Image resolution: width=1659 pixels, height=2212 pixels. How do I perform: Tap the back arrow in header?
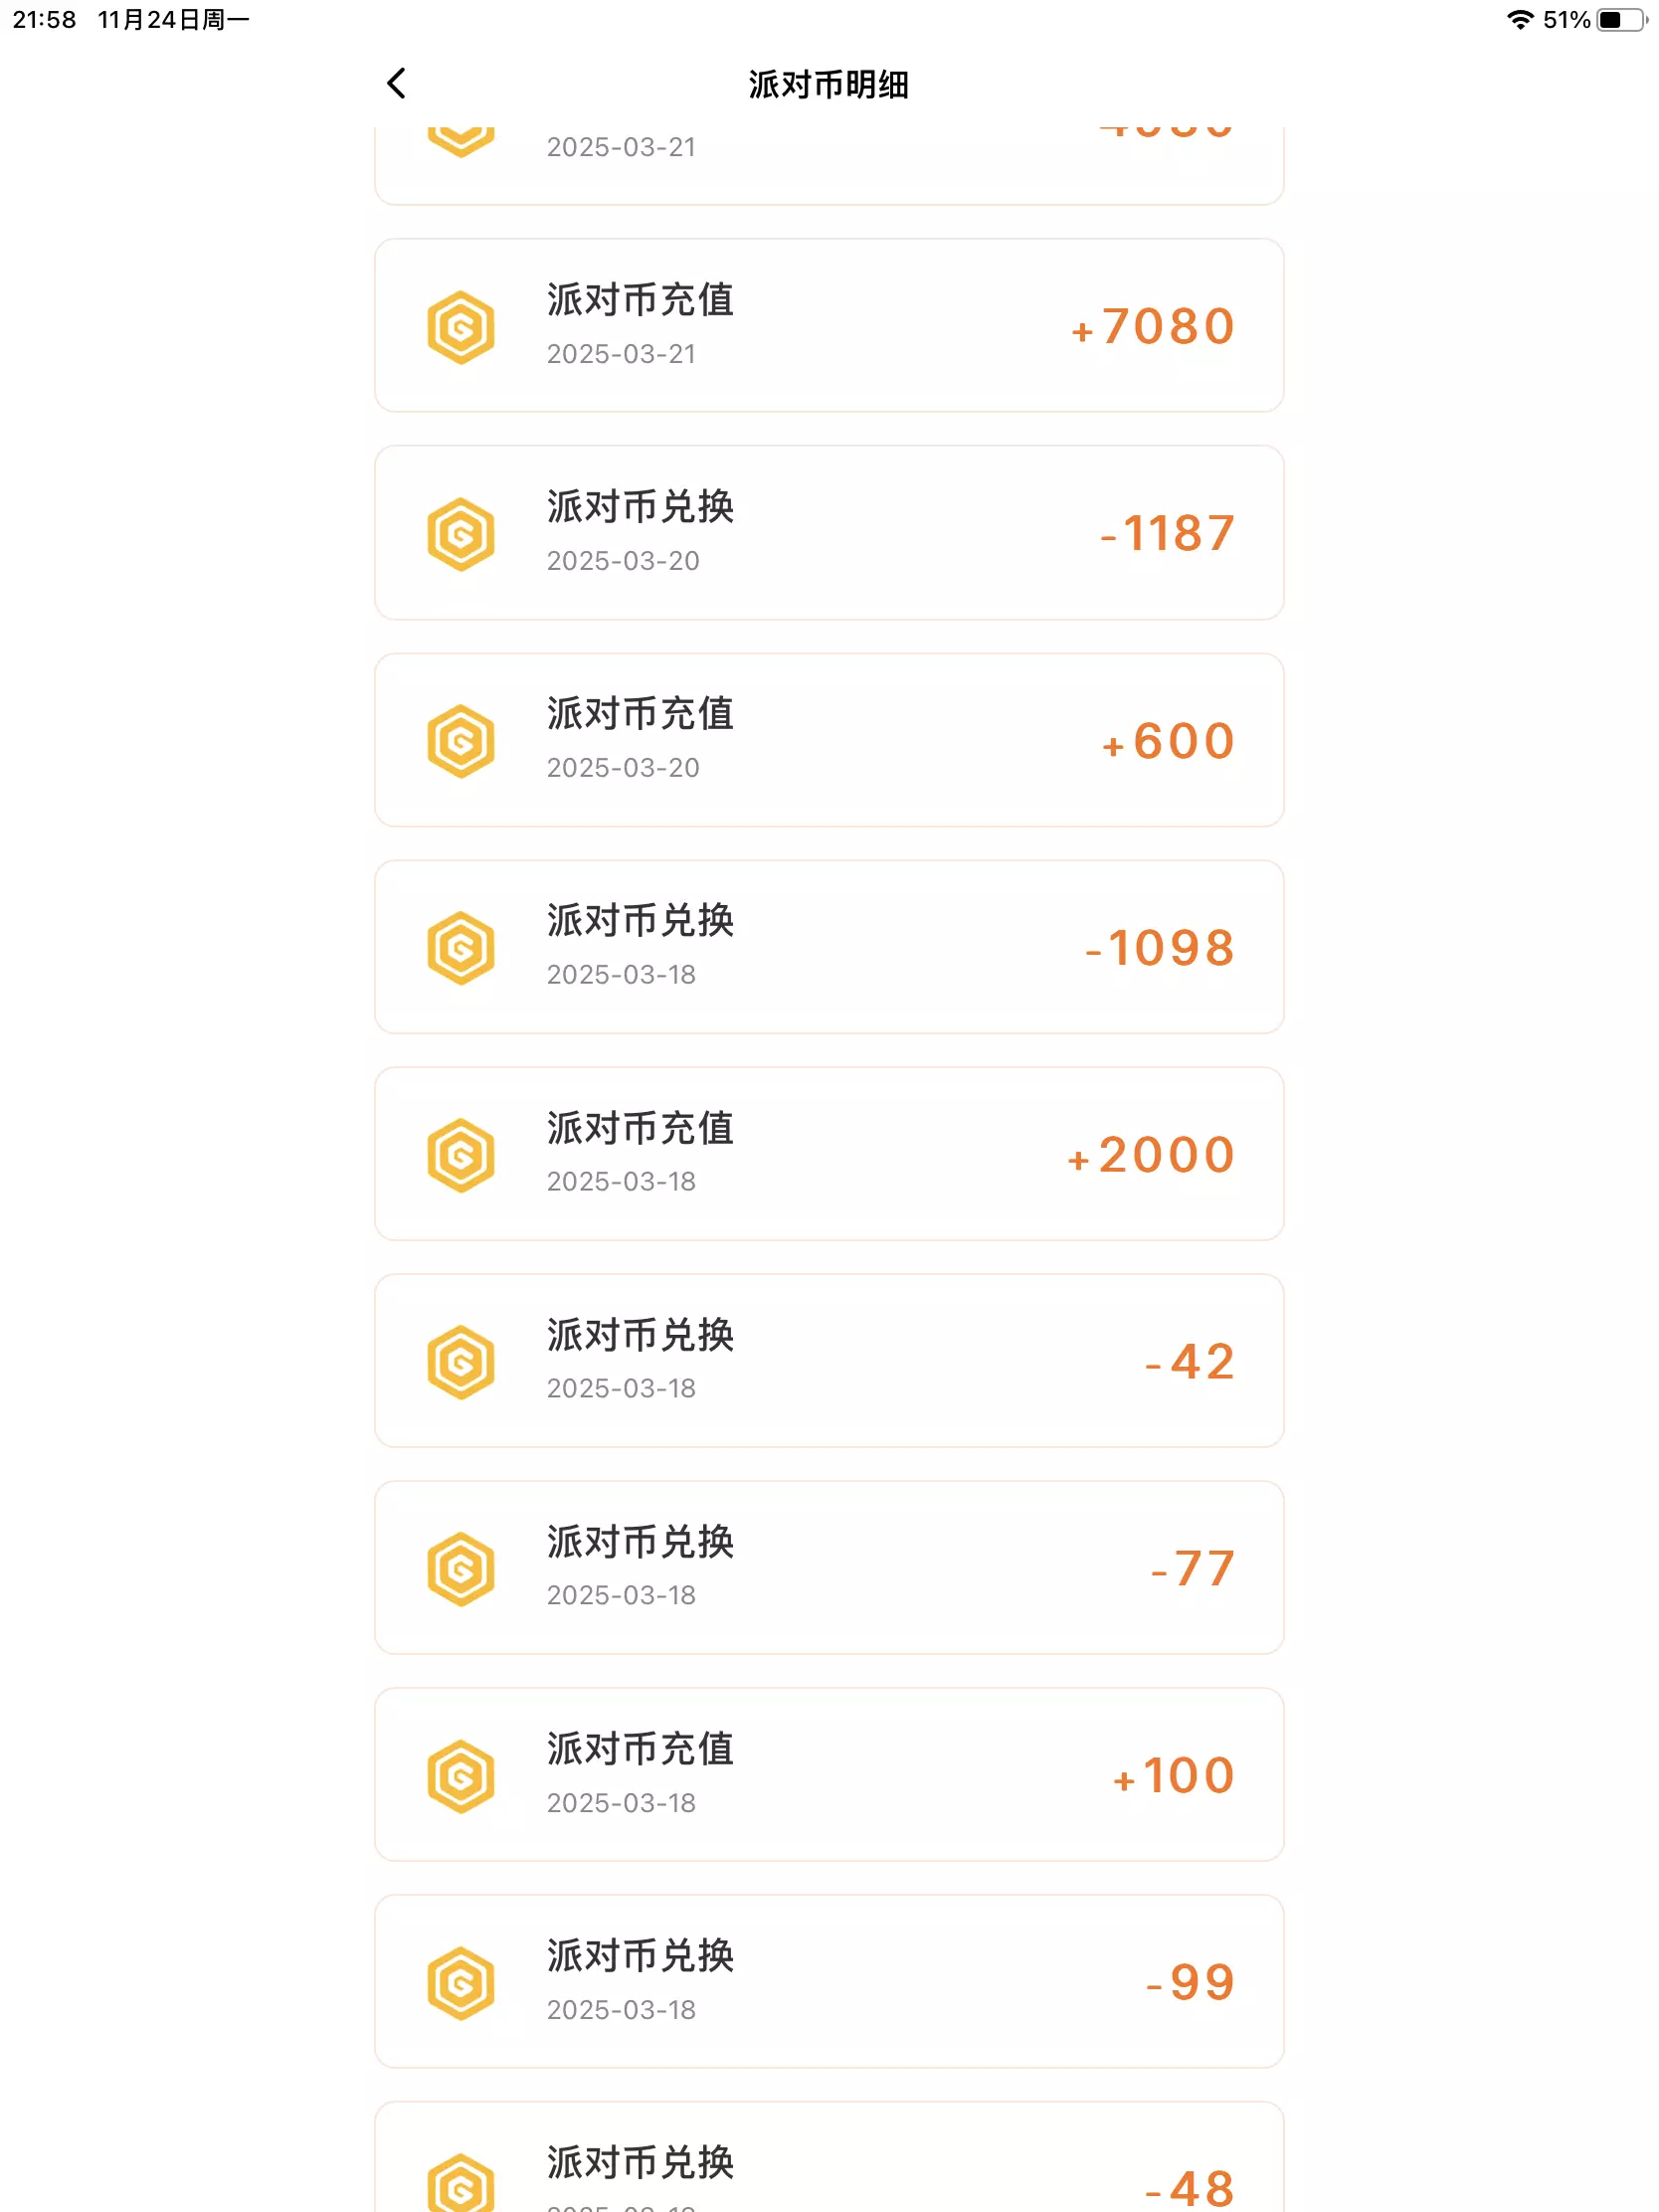click(x=397, y=84)
